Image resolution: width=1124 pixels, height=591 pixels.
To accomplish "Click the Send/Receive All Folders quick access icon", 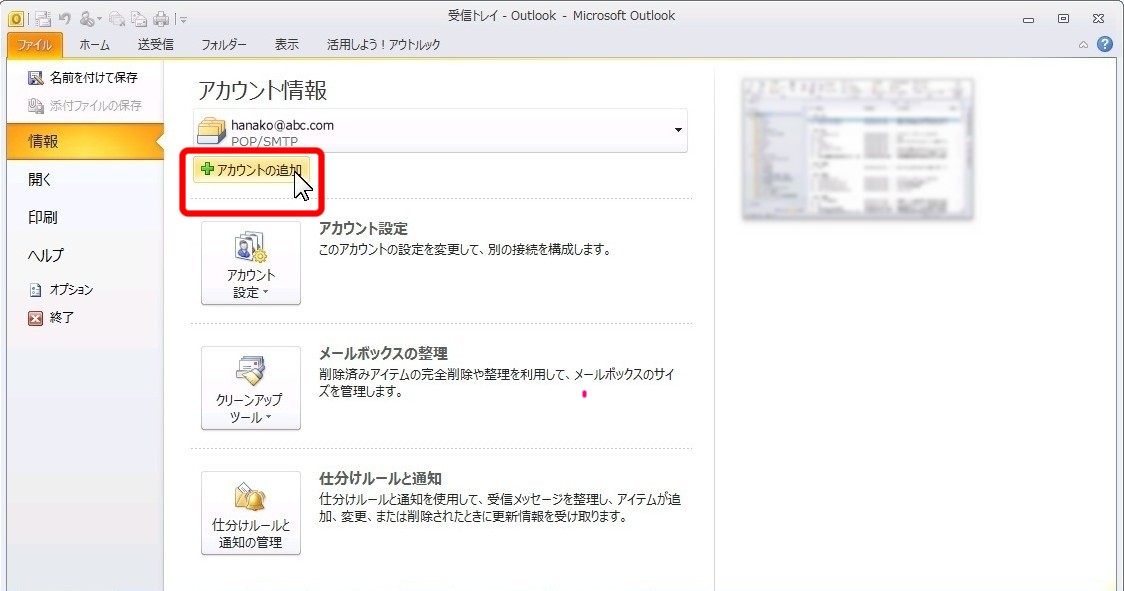I will tap(41, 18).
